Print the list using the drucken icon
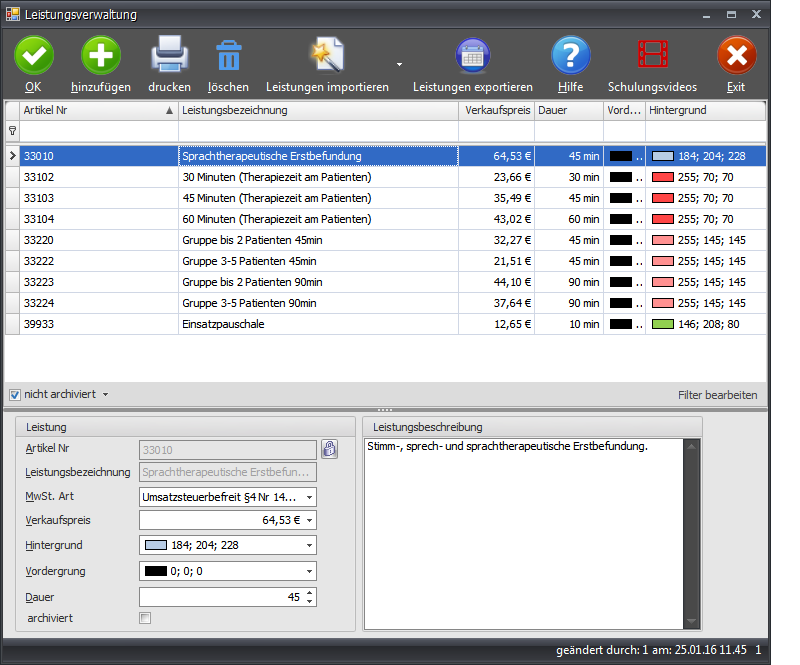The height and width of the screenshot is (665, 800). coord(169,55)
